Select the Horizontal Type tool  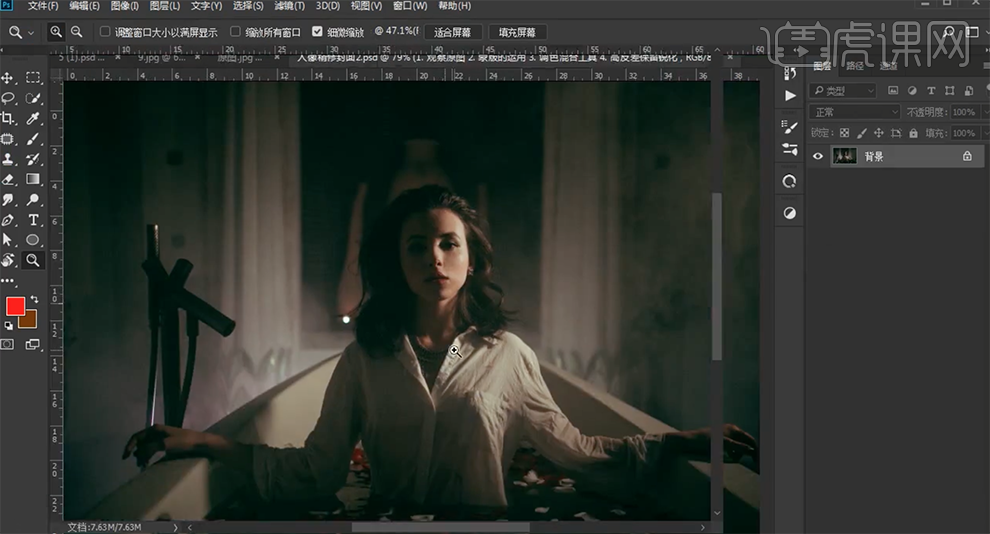[x=33, y=220]
